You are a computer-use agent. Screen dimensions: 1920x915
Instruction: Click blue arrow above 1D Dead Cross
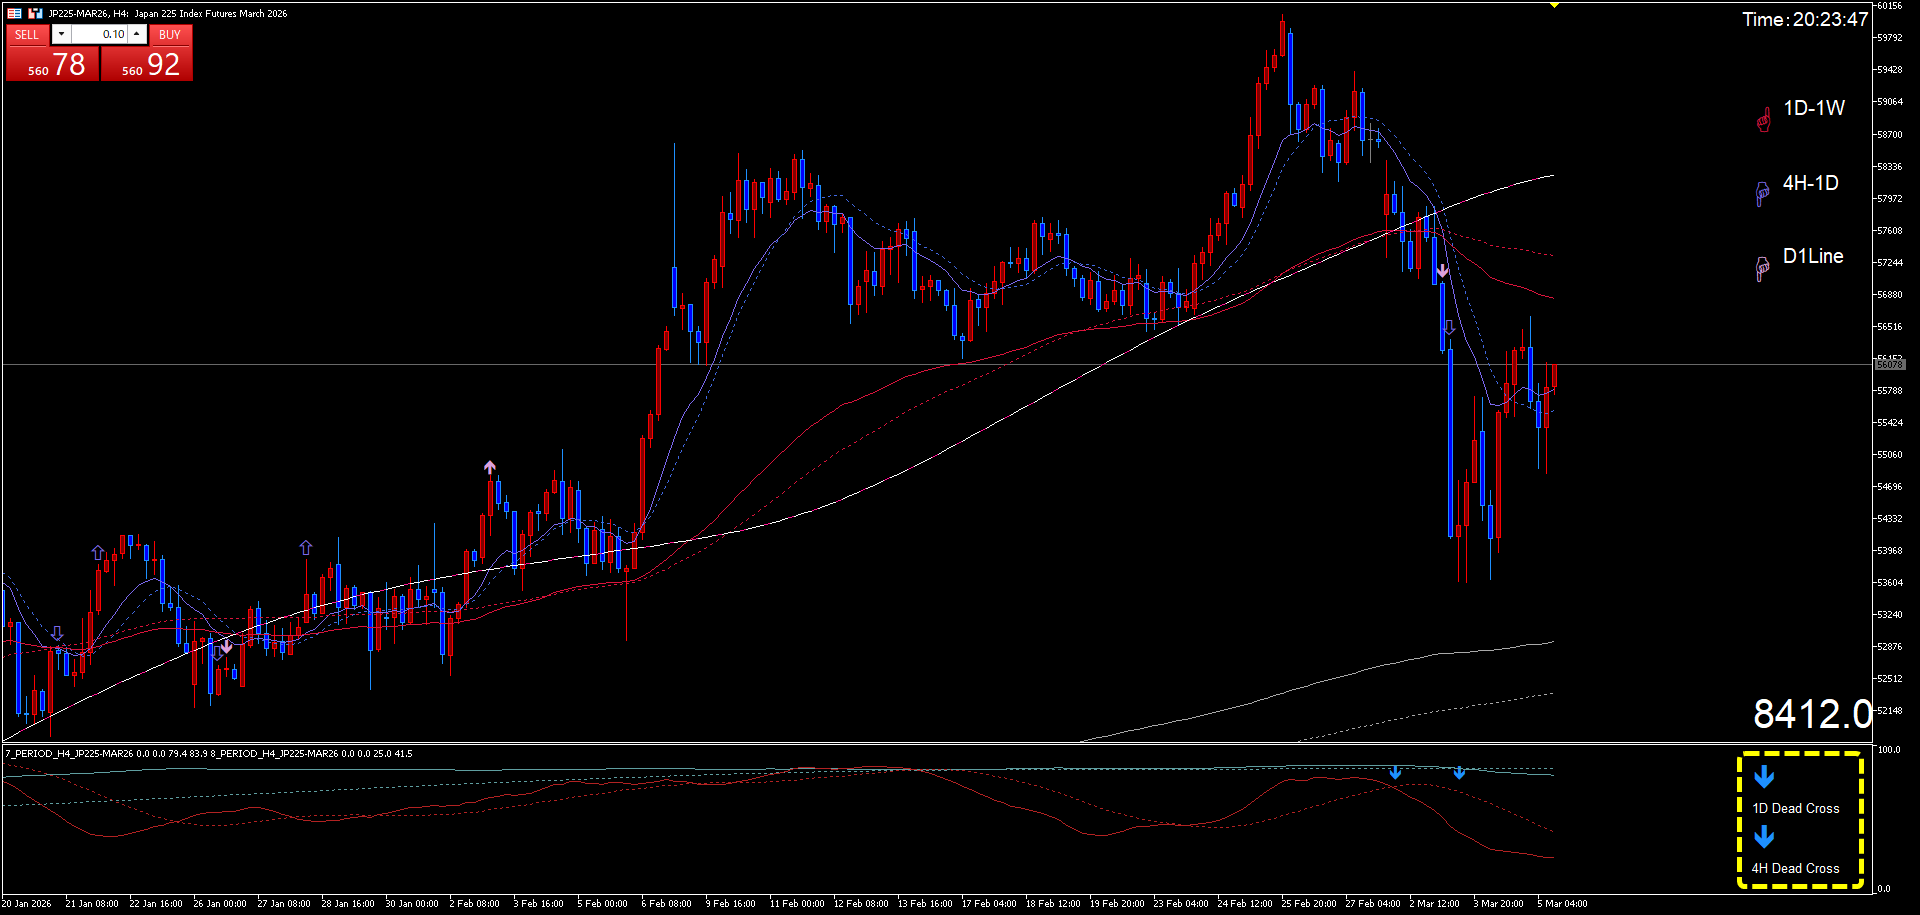tap(1764, 776)
